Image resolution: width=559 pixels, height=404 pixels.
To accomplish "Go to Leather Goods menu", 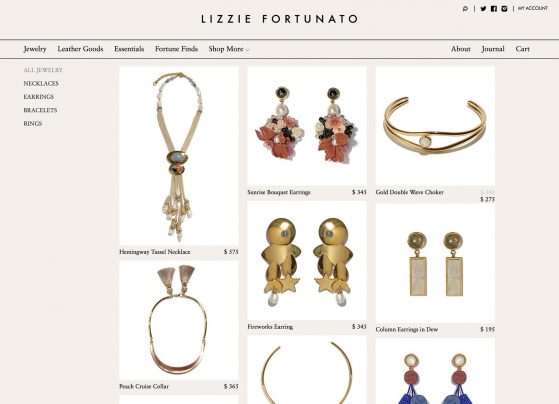I will [80, 49].
